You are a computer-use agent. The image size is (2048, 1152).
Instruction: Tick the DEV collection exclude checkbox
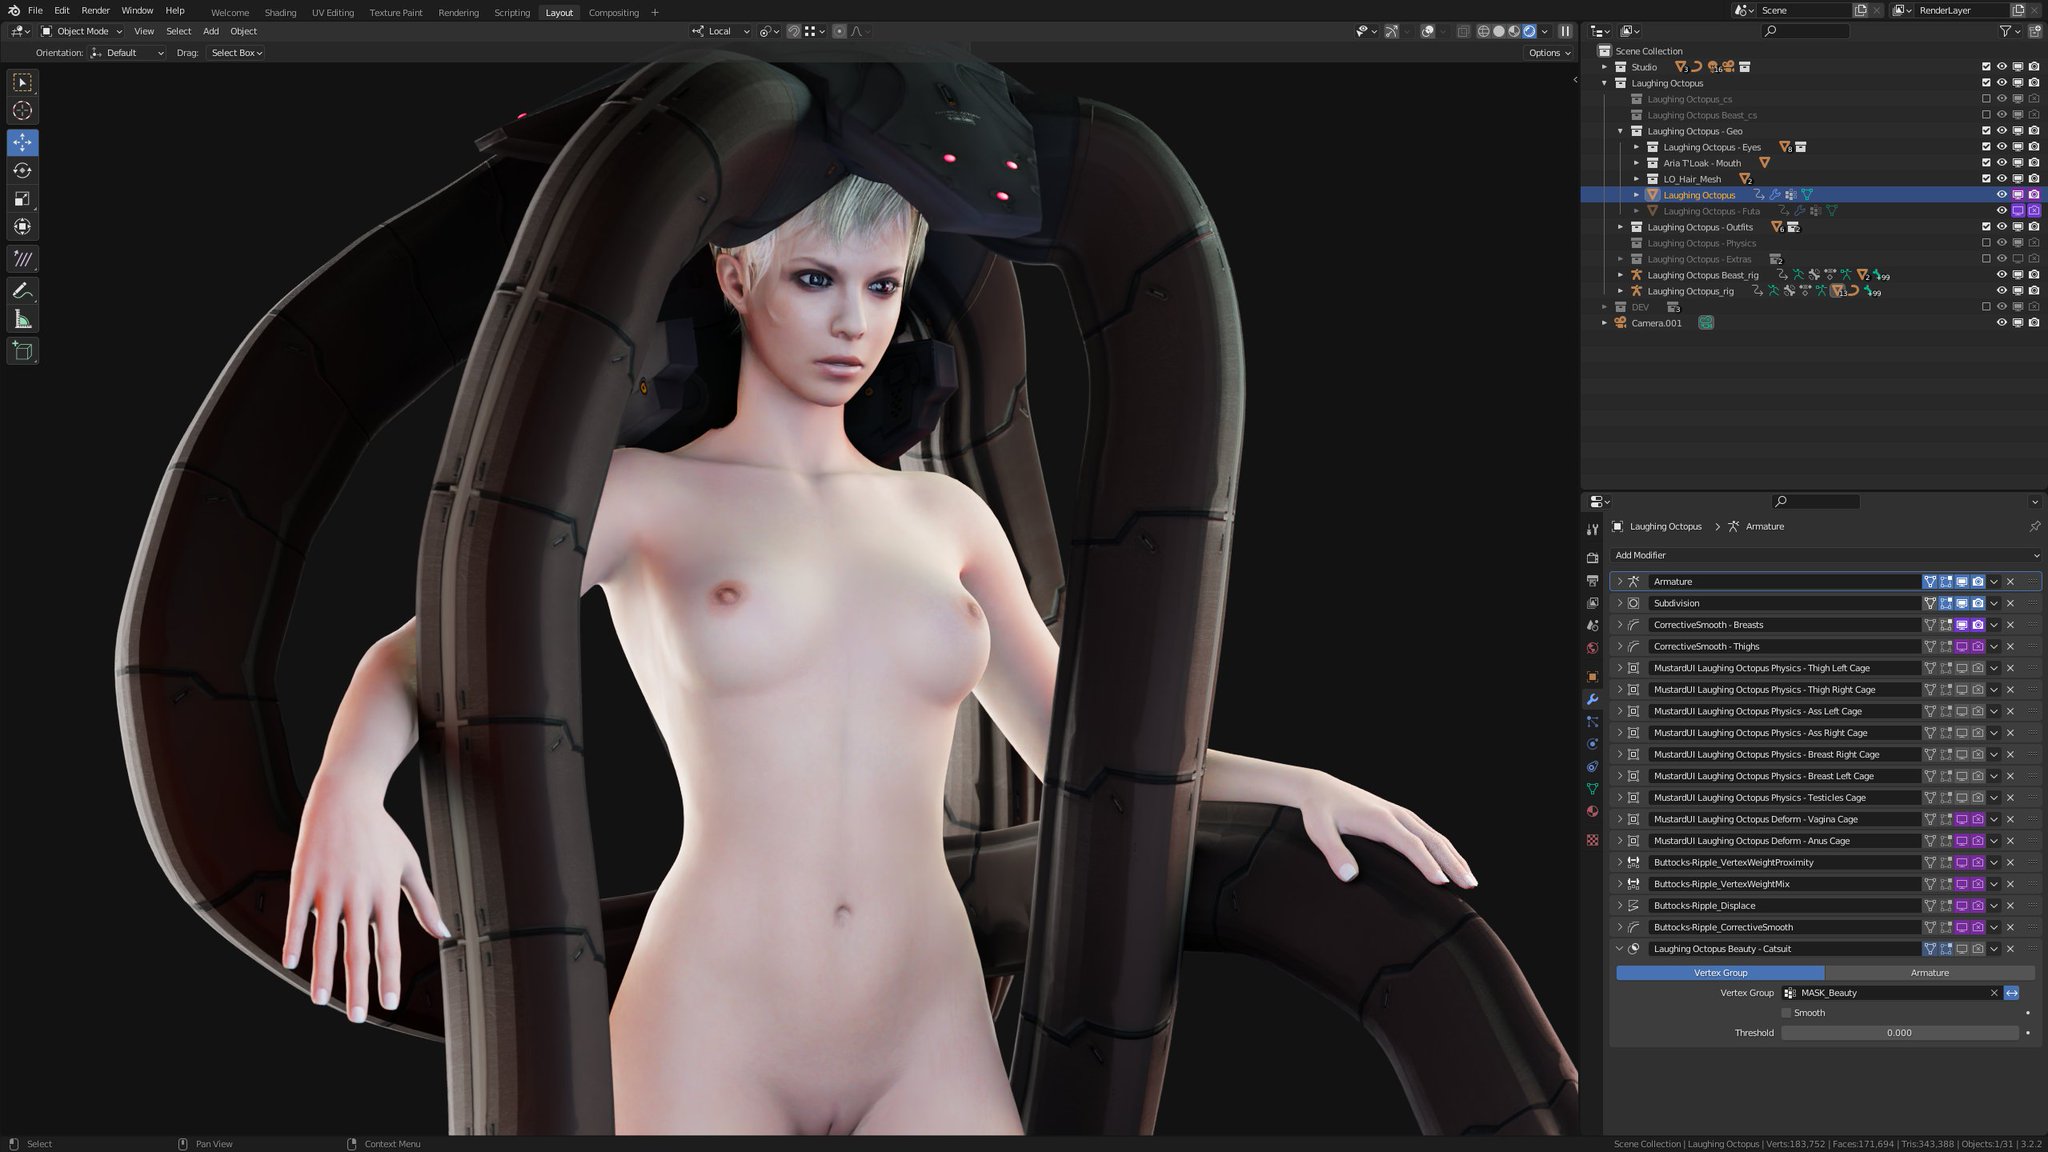click(x=1986, y=307)
